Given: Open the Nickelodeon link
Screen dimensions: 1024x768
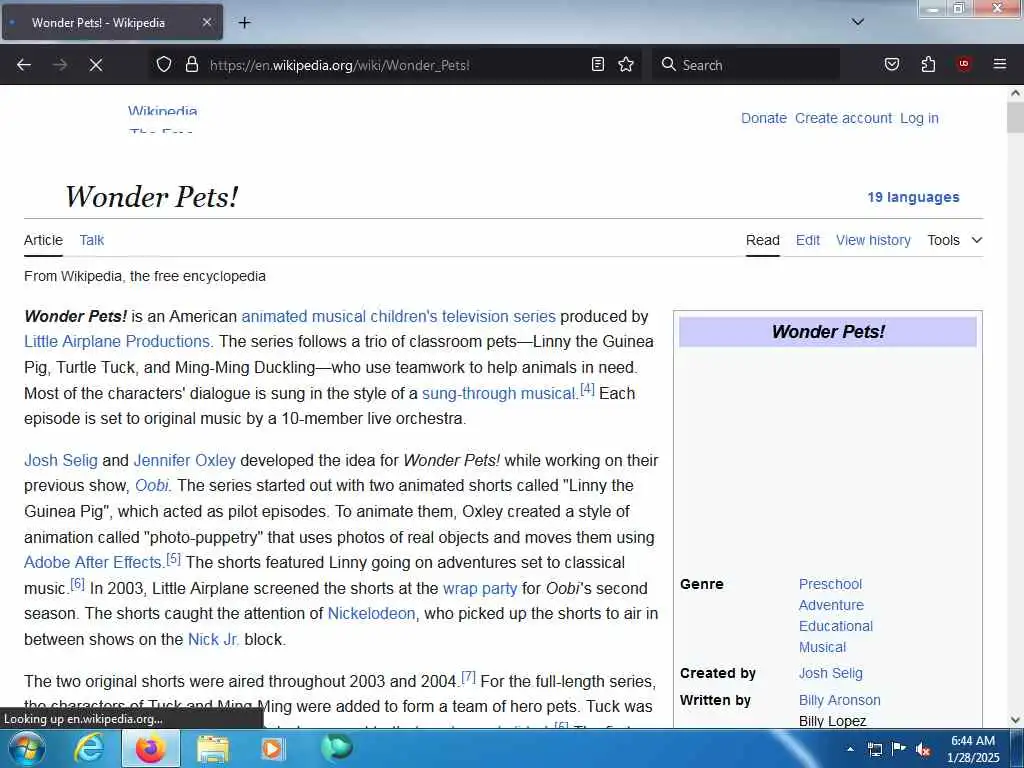Looking at the screenshot, I should pos(371,614).
